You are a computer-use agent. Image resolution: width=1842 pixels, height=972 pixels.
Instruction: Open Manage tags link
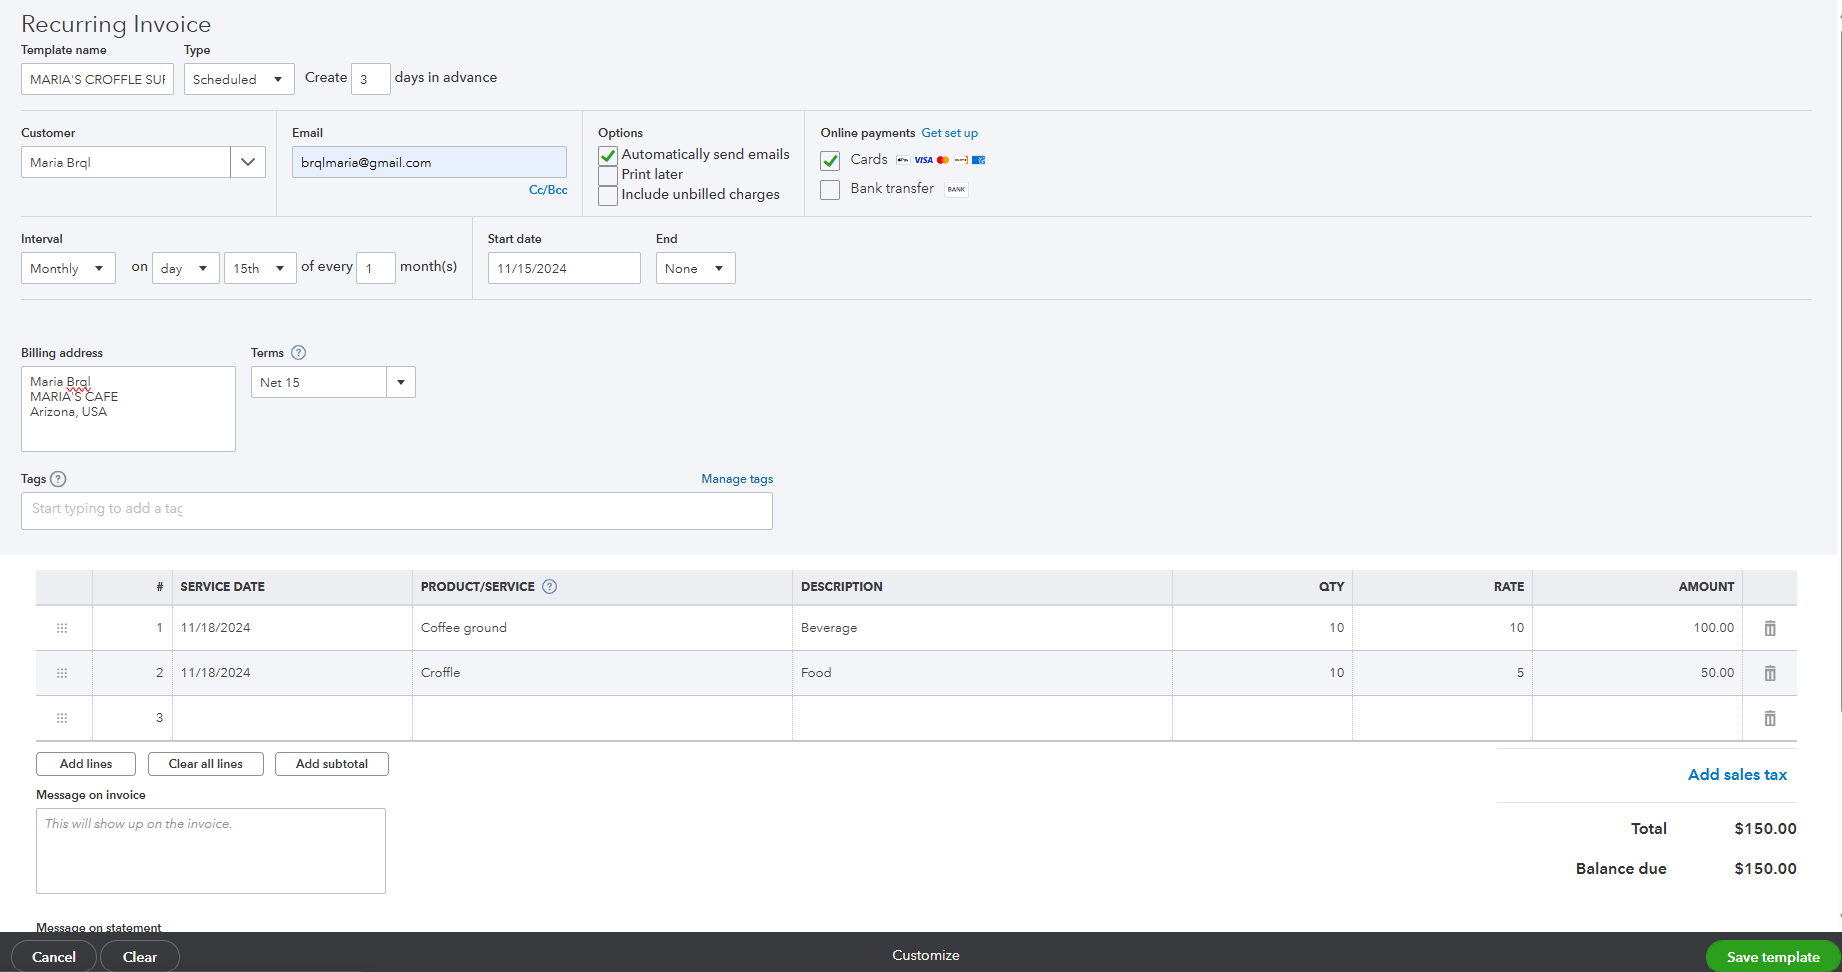click(x=737, y=479)
